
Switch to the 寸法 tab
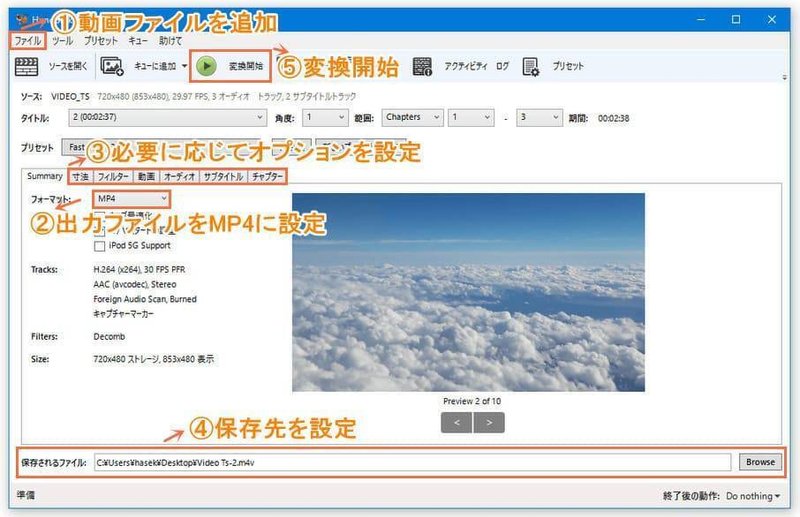click(x=81, y=177)
